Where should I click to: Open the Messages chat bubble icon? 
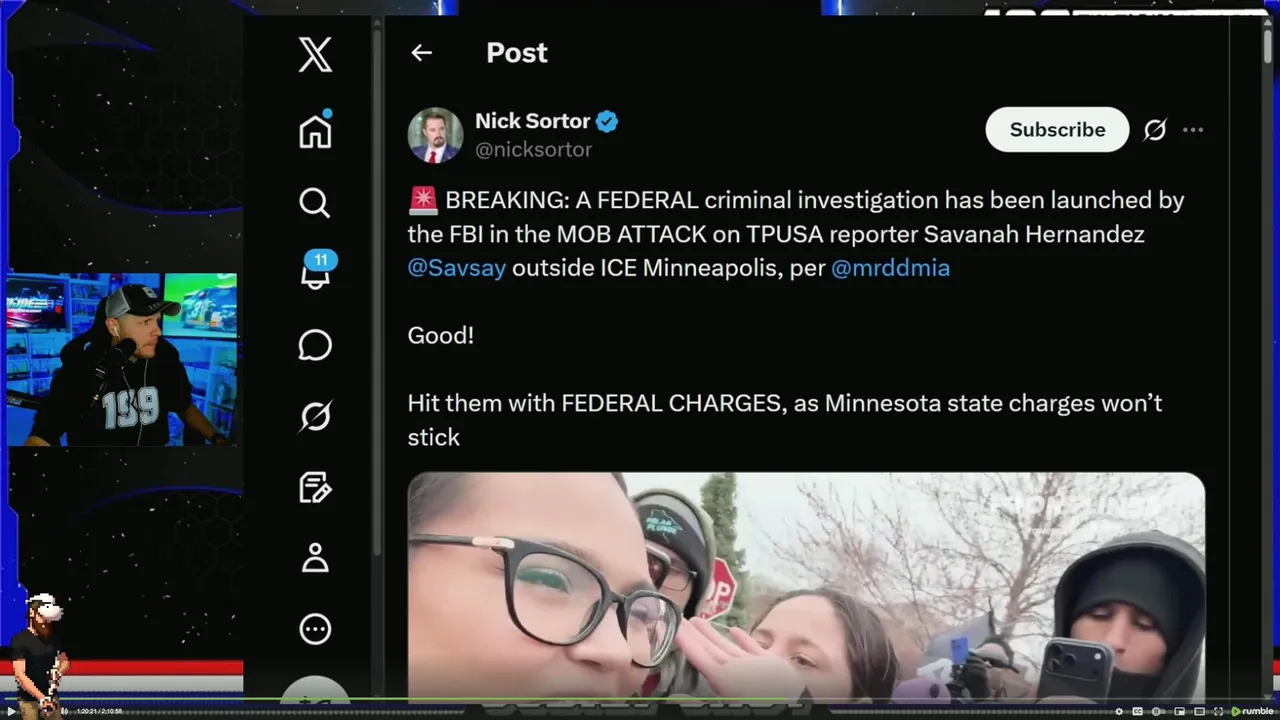315,345
